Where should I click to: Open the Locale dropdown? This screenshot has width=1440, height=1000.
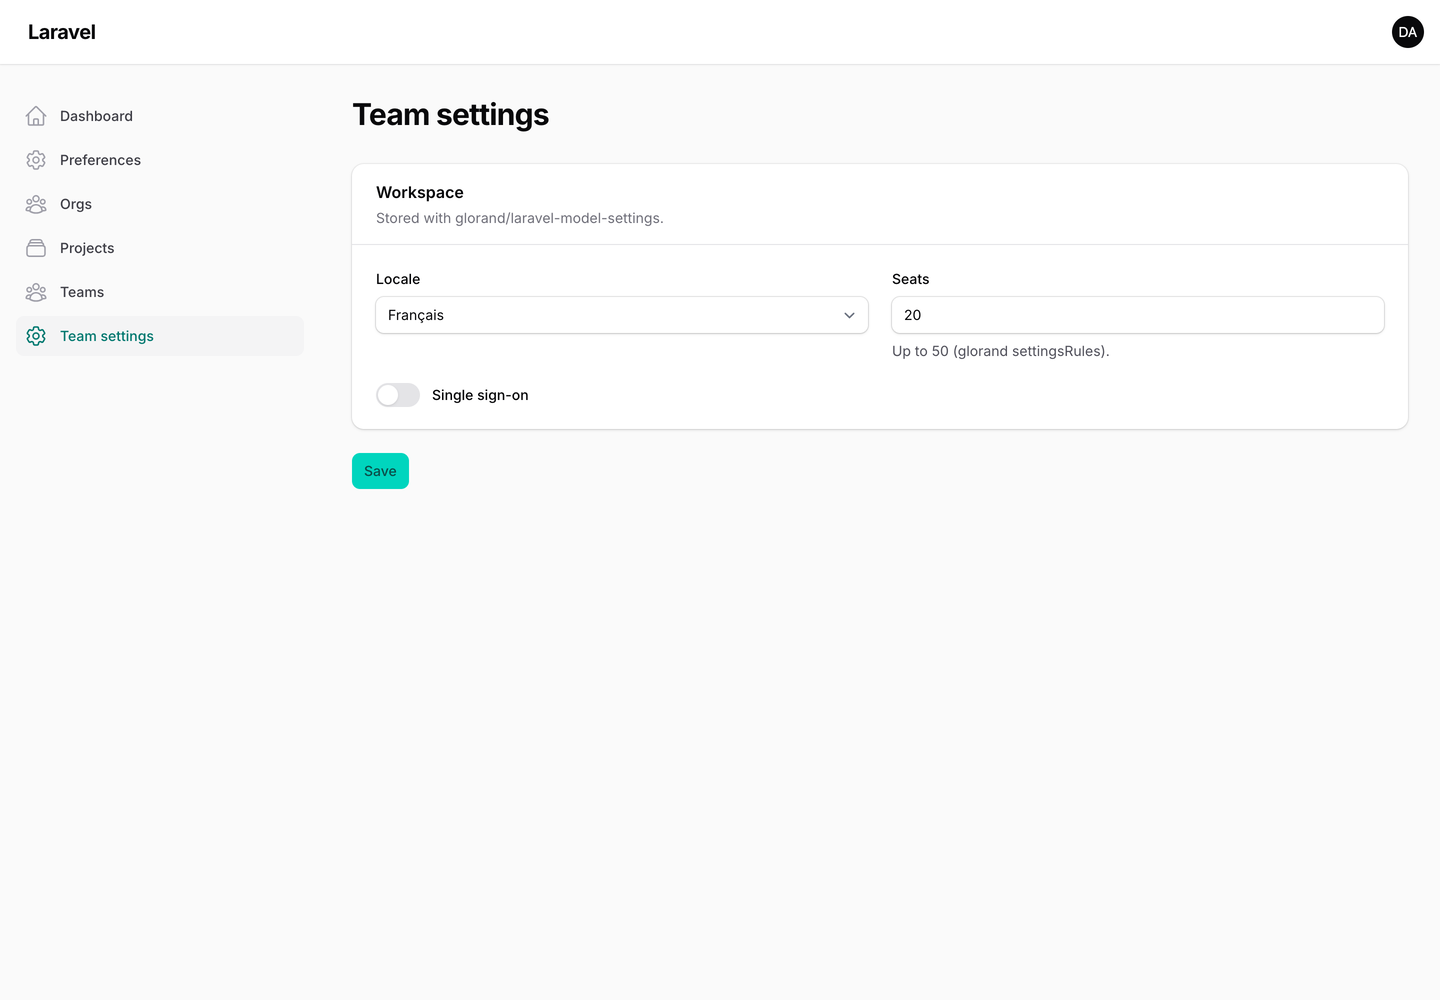tap(622, 315)
